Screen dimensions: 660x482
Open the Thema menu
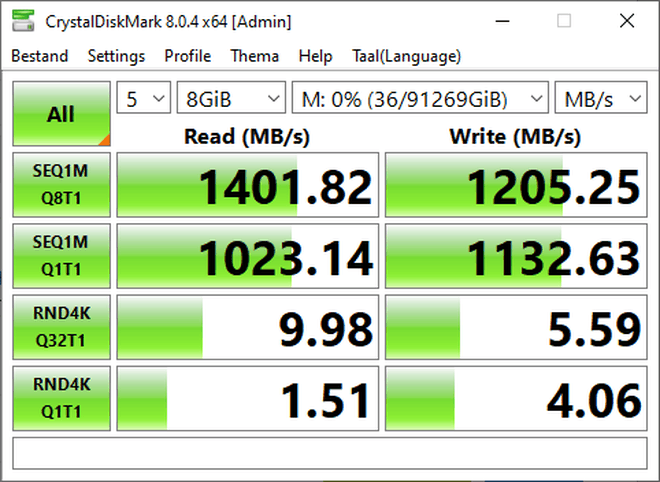point(255,56)
